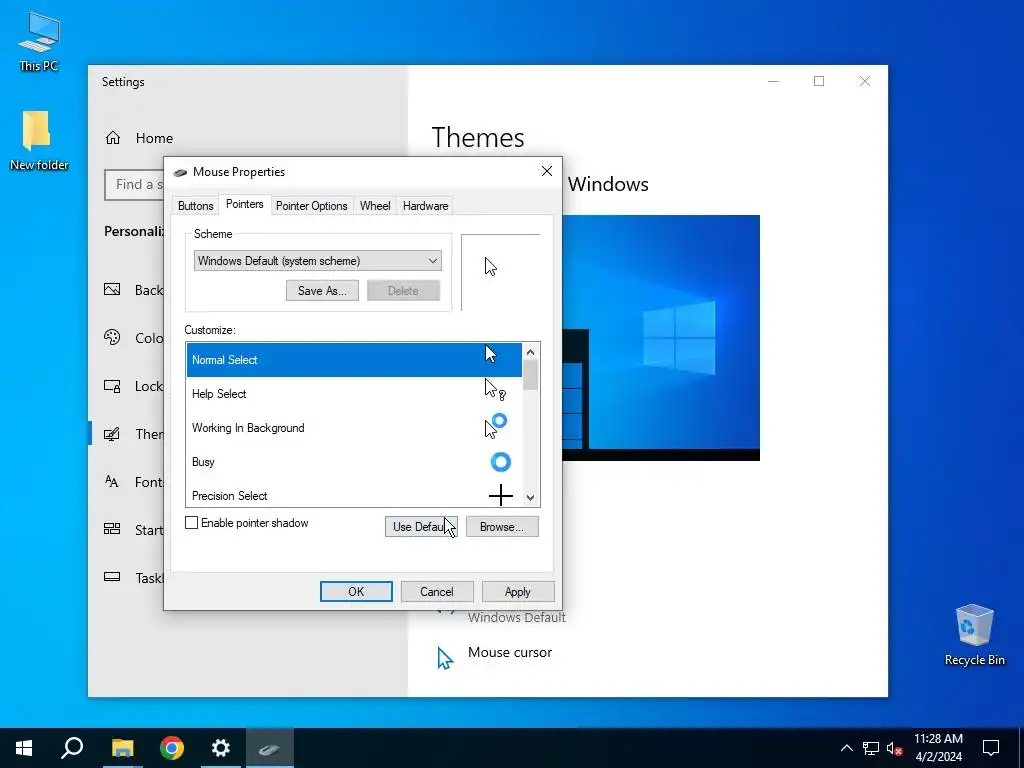
Task: Click the Working In Background cursor icon
Action: click(x=496, y=425)
